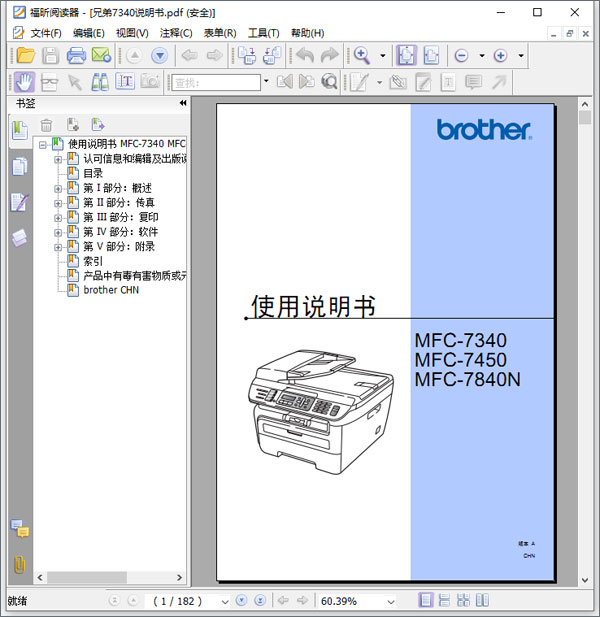This screenshot has height=617, width=600.
Task: Select the text selection tool
Action: point(125,82)
